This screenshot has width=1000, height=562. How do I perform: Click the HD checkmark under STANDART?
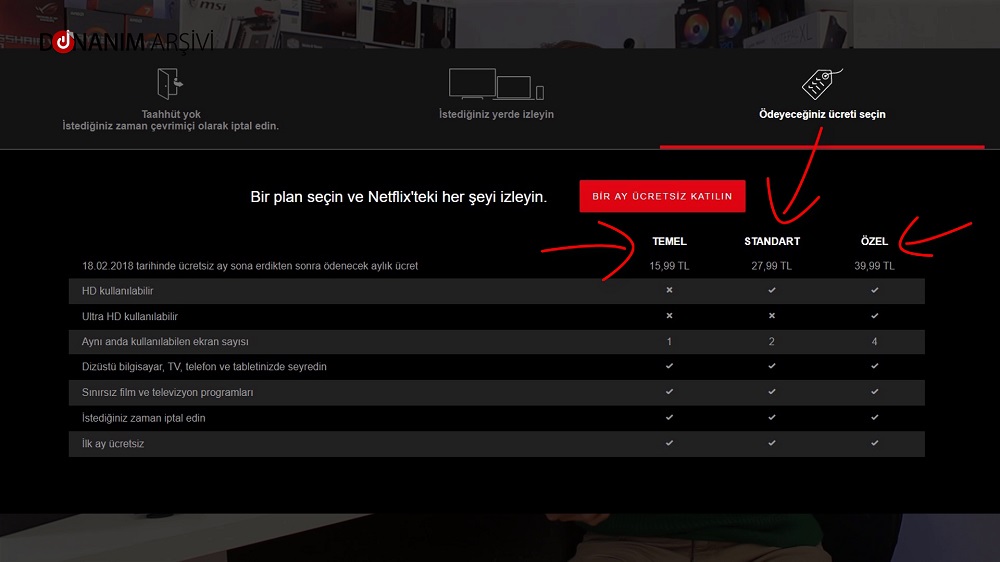coord(772,290)
